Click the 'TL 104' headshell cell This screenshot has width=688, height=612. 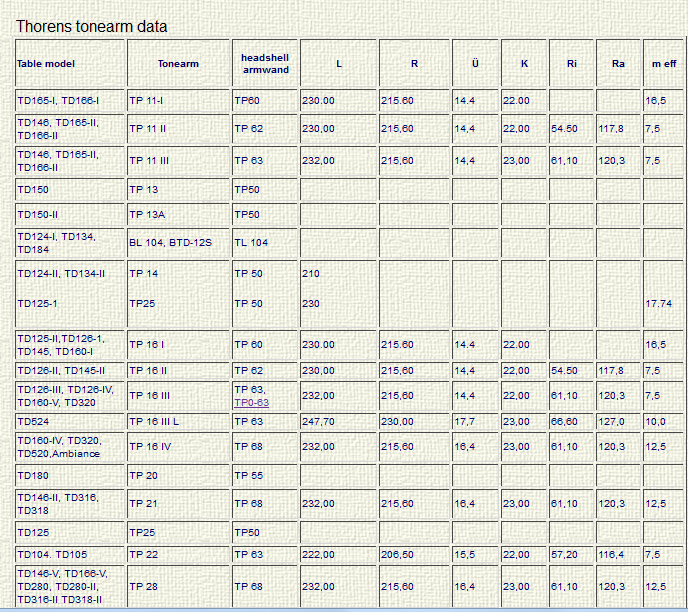[x=251, y=242]
